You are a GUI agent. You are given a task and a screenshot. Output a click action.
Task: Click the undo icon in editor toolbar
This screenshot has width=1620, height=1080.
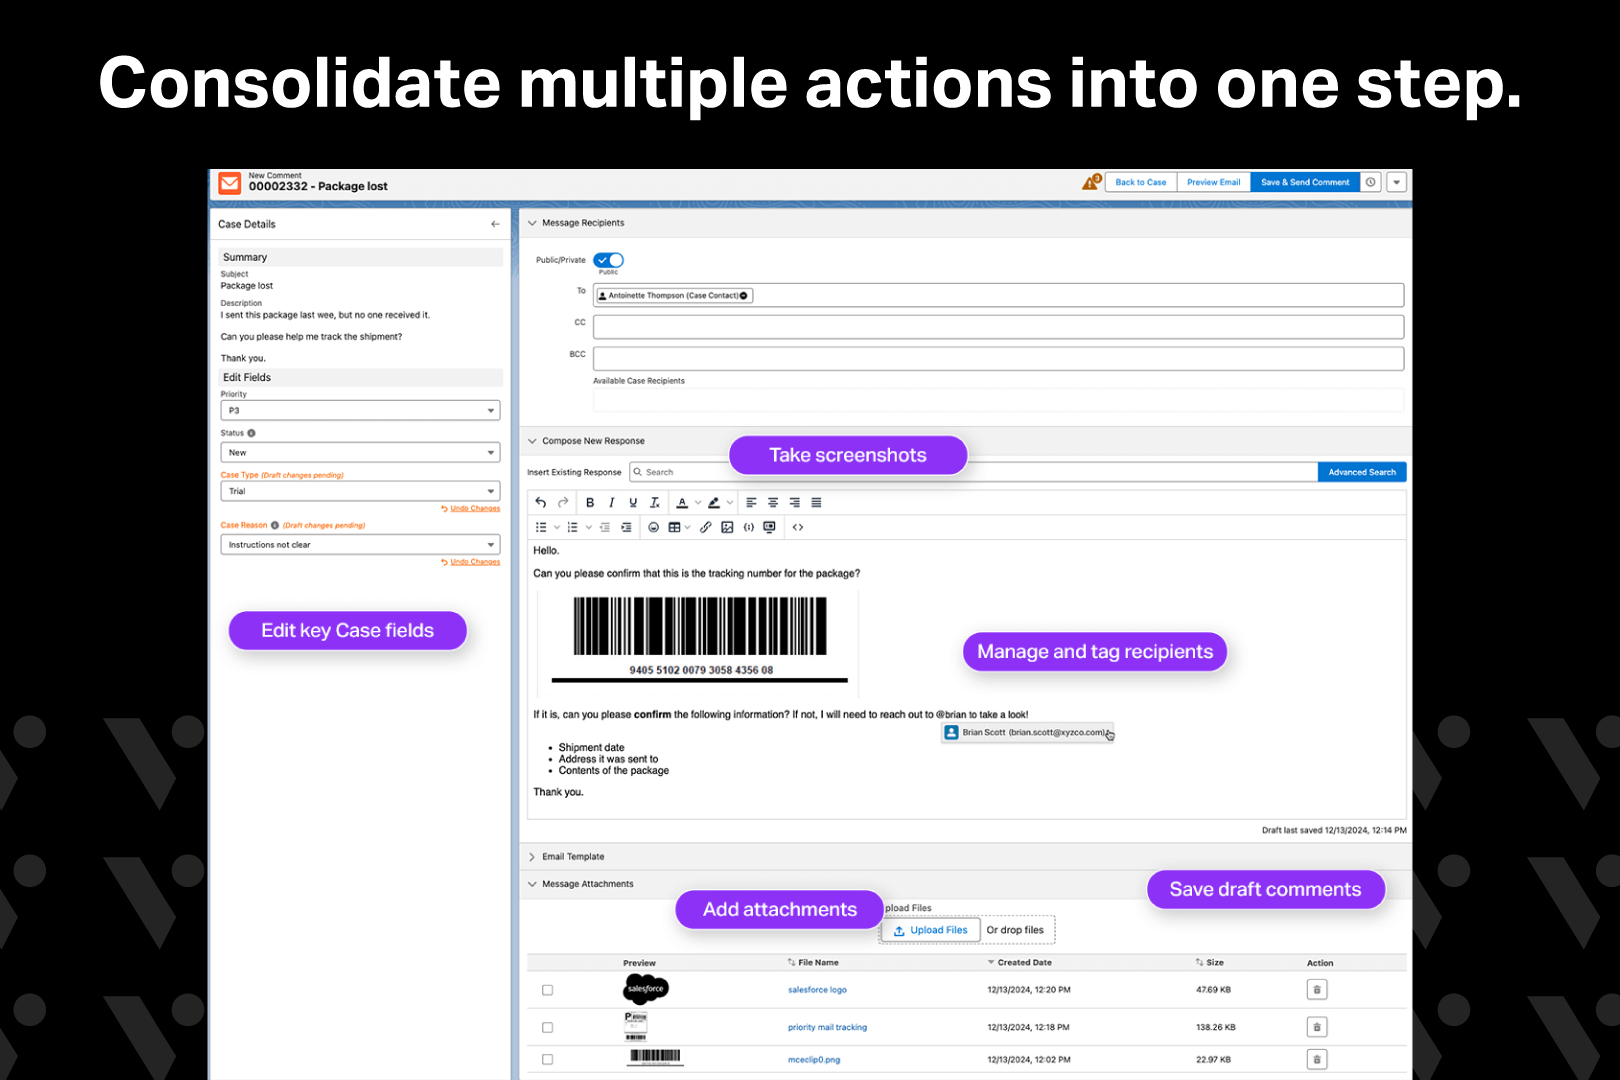click(x=541, y=503)
